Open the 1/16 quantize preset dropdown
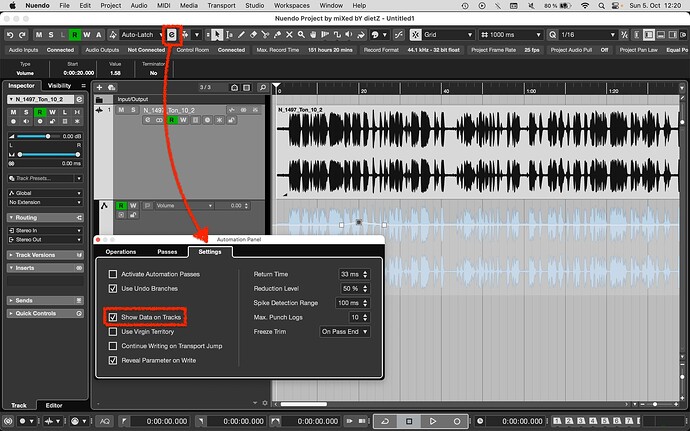 coord(588,35)
